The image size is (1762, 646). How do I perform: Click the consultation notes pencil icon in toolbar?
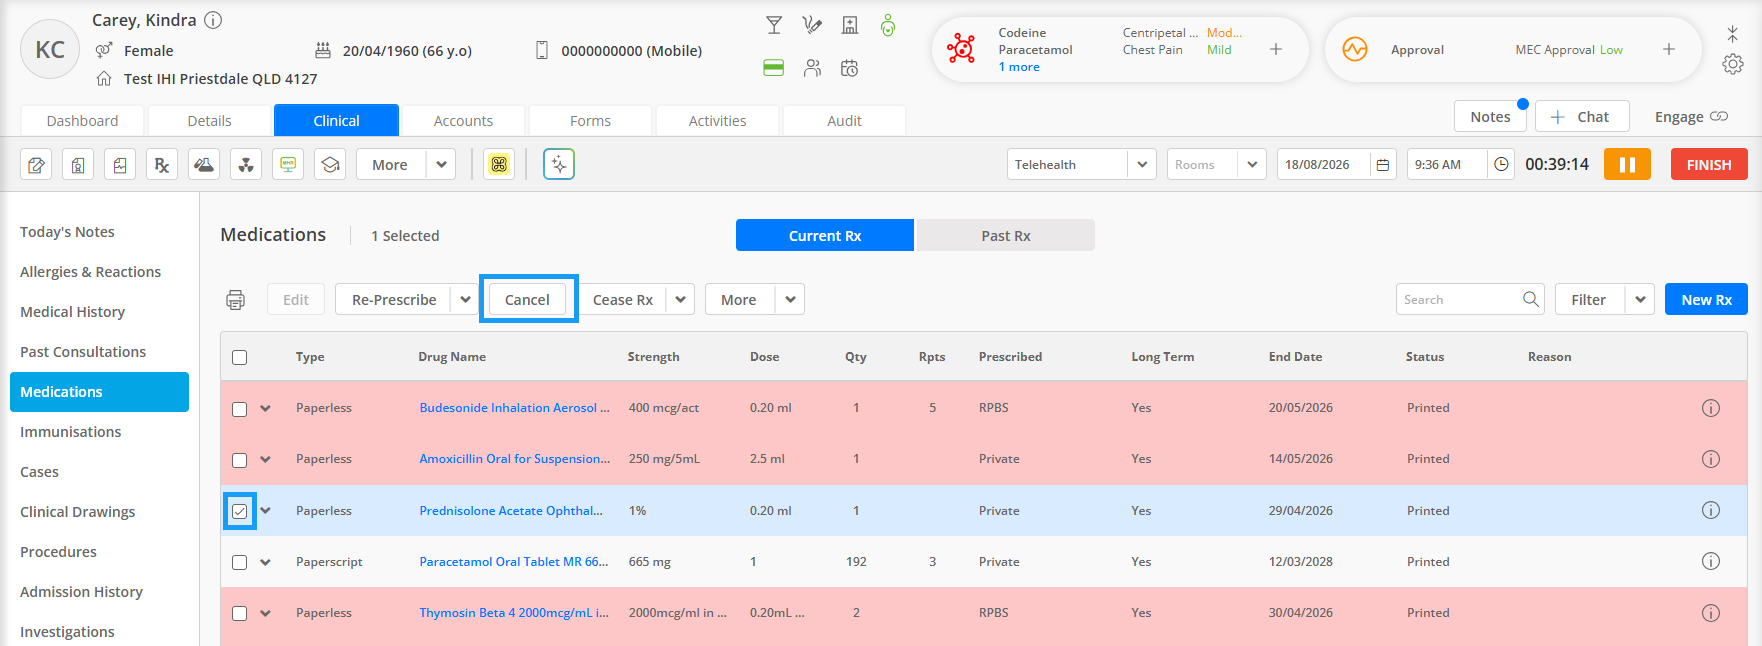37,165
